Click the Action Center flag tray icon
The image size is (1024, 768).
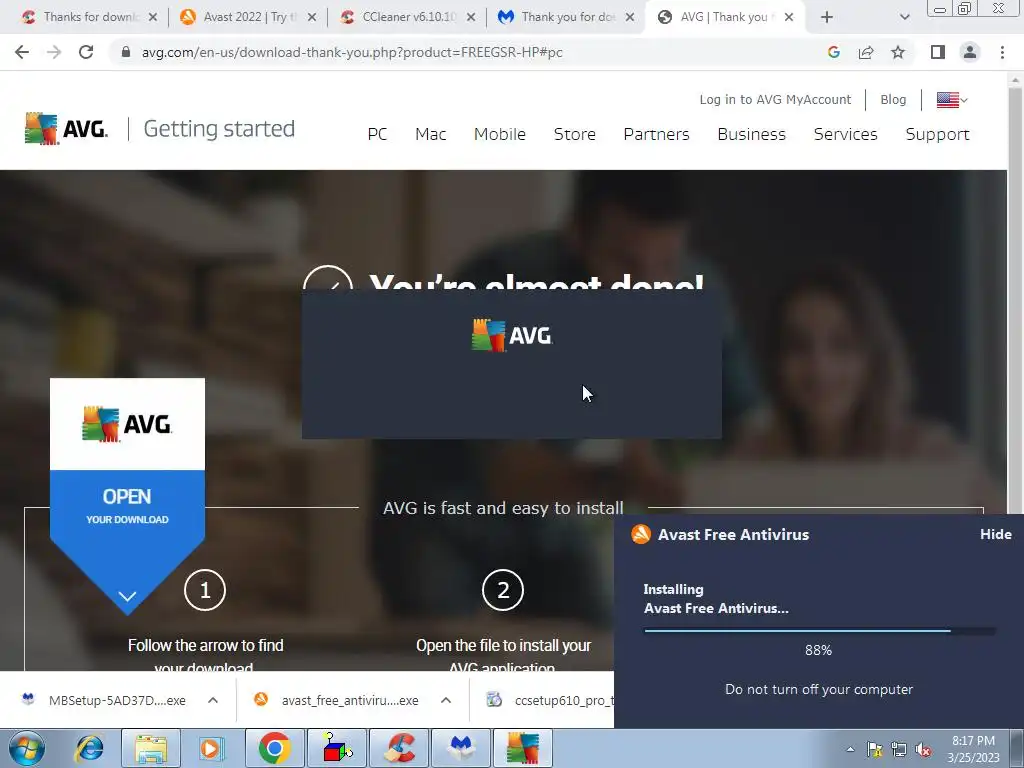click(x=874, y=750)
